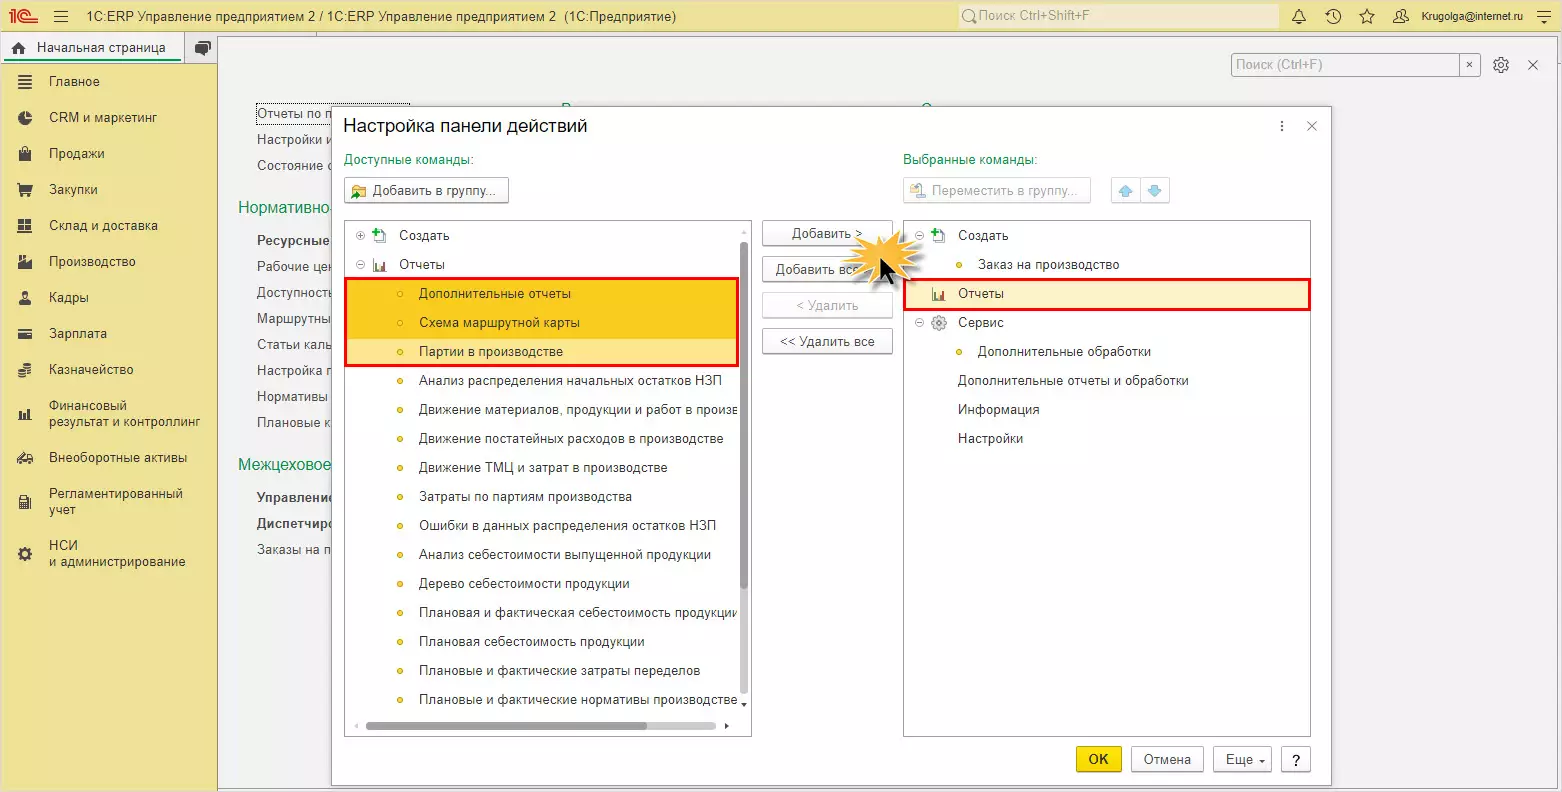The image size is (1562, 792).
Task: Click the Закупки shopping cart icon
Action: [25, 190]
